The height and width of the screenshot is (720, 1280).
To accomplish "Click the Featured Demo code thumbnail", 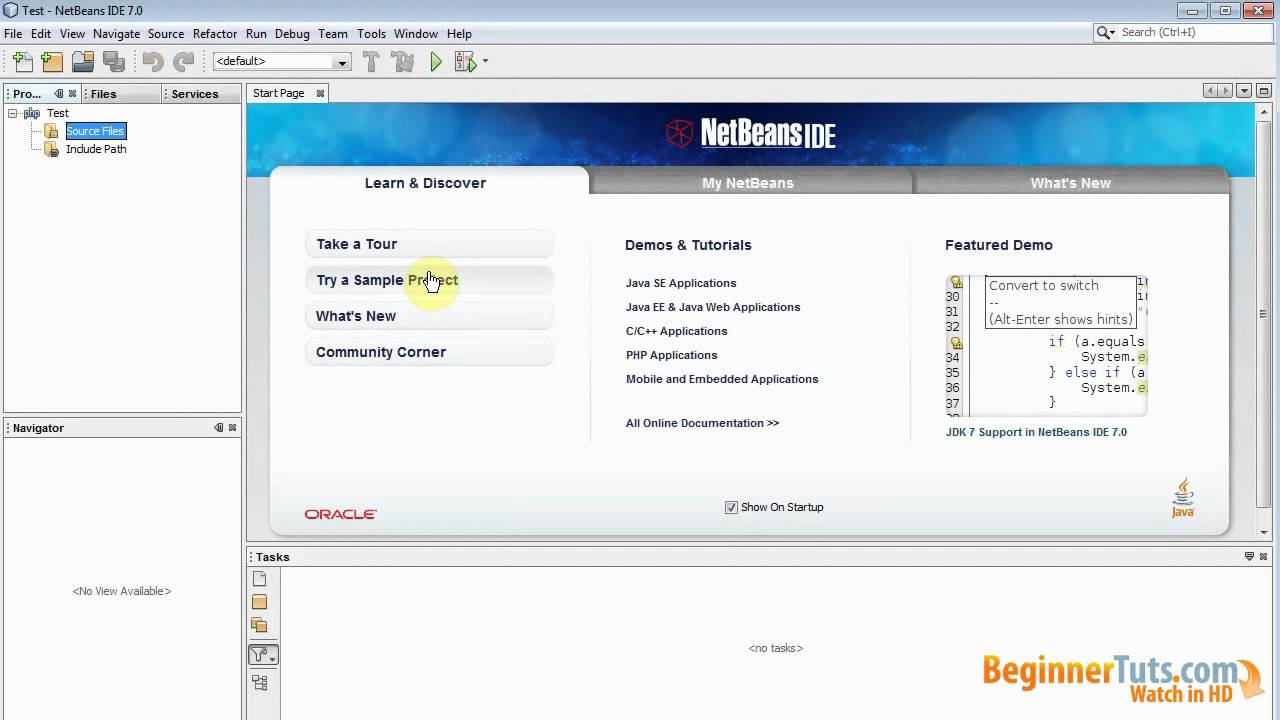I will (x=1046, y=346).
